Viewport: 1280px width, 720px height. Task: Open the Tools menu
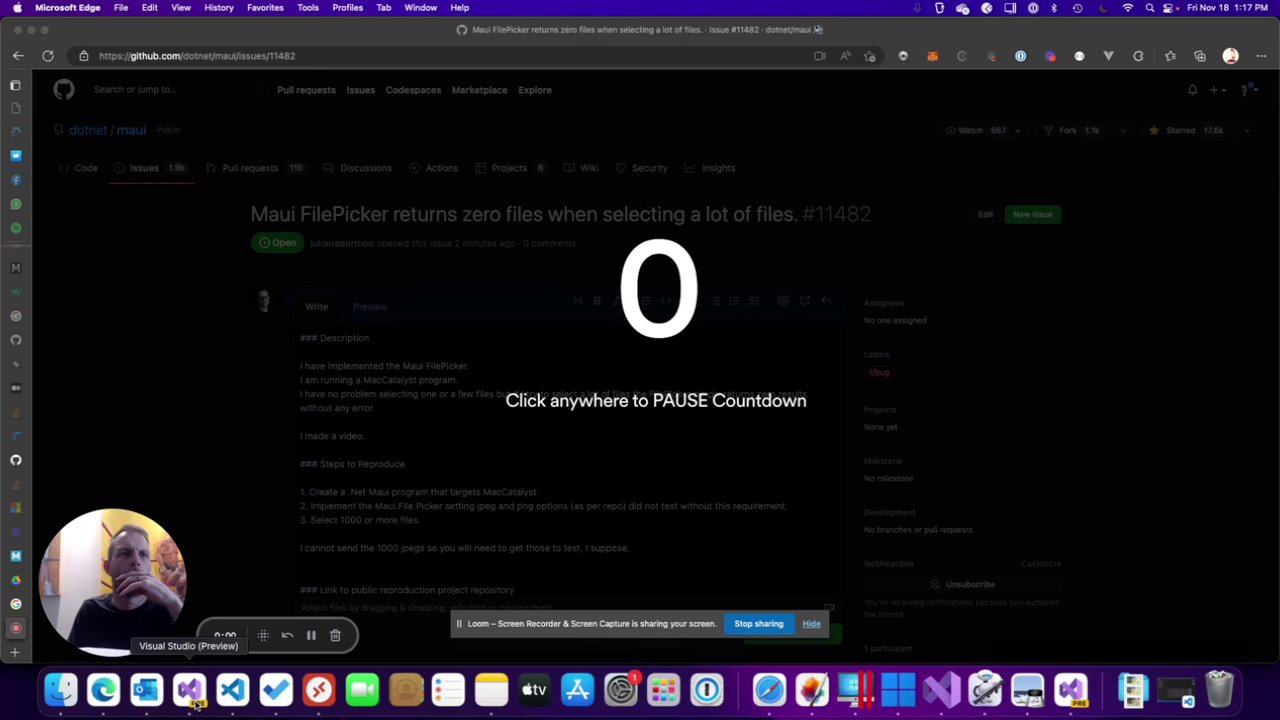click(x=308, y=8)
